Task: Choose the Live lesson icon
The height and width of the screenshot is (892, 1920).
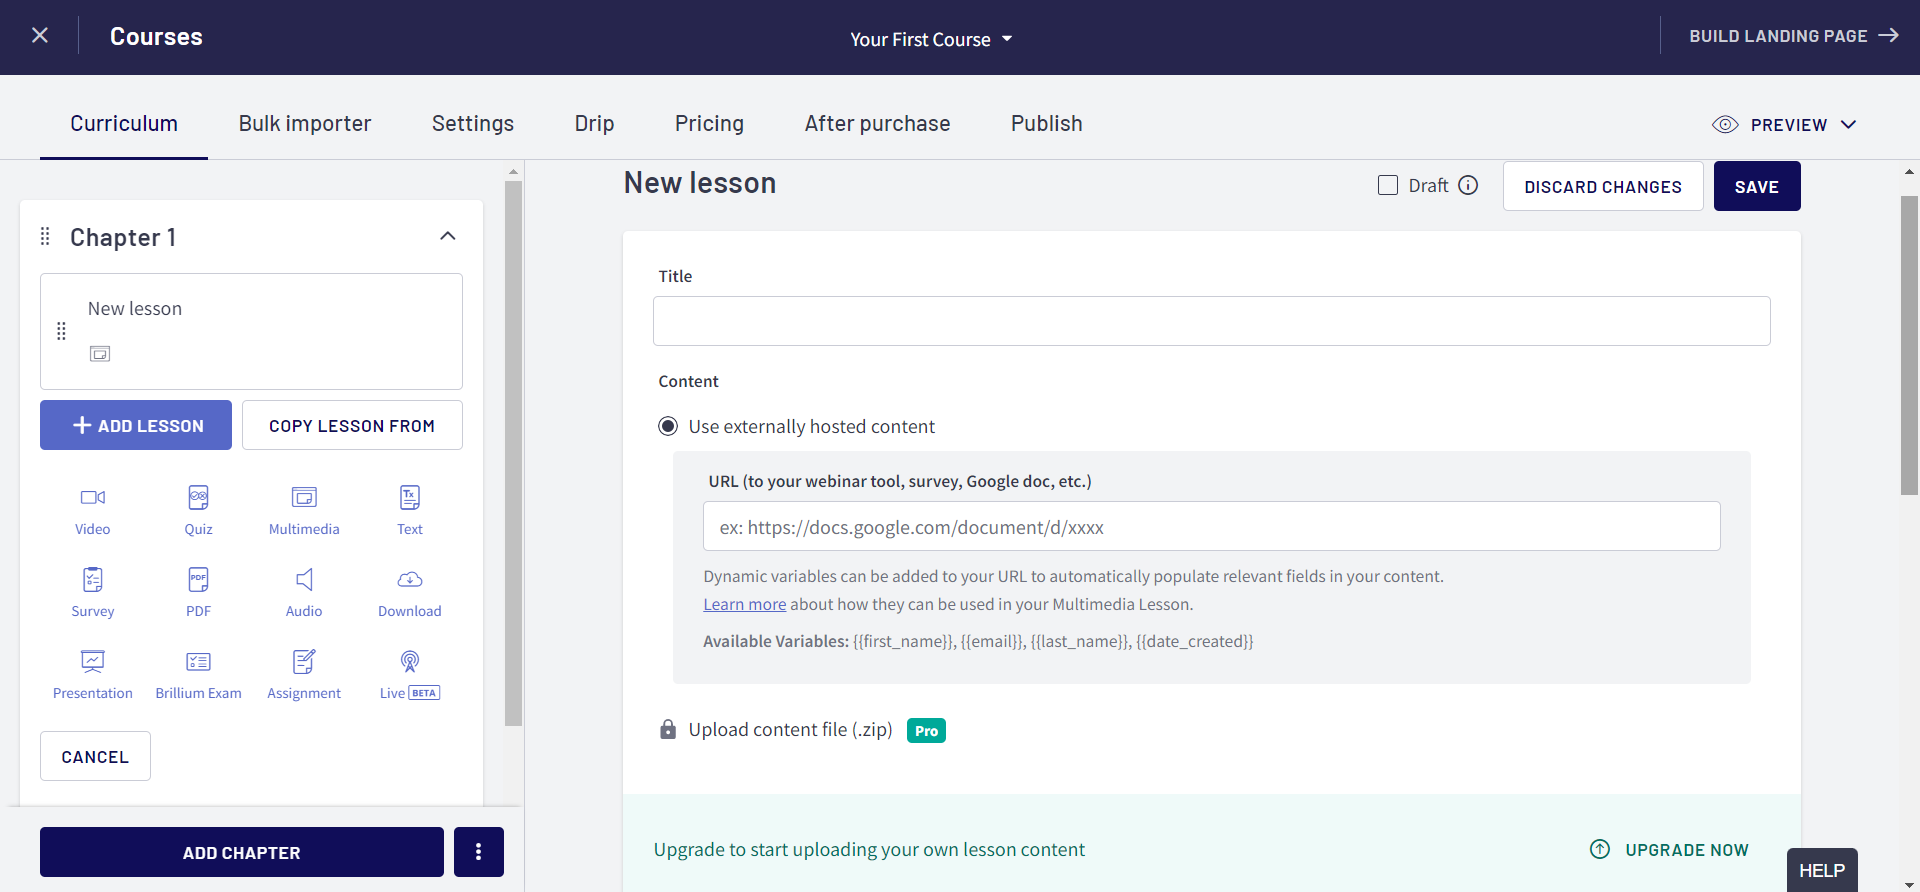Action: click(x=410, y=662)
